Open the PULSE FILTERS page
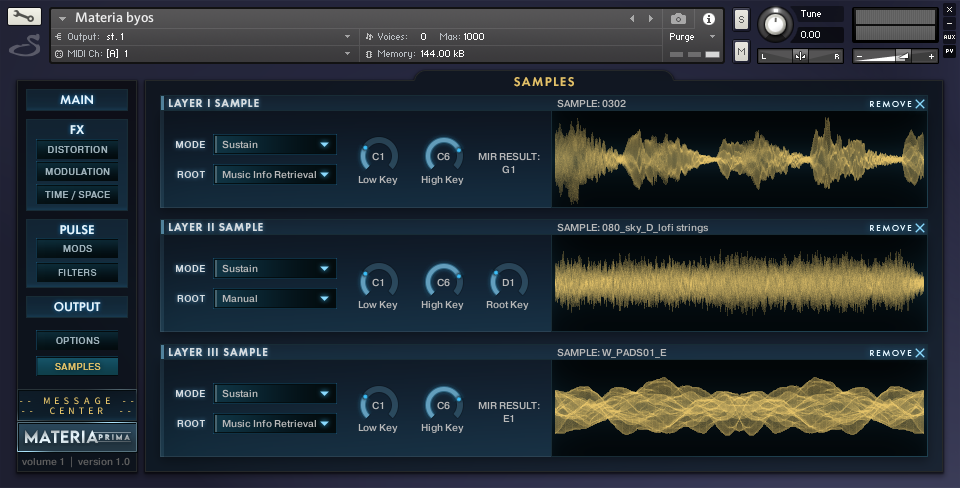Screen dimensions: 960x488 (x=77, y=272)
